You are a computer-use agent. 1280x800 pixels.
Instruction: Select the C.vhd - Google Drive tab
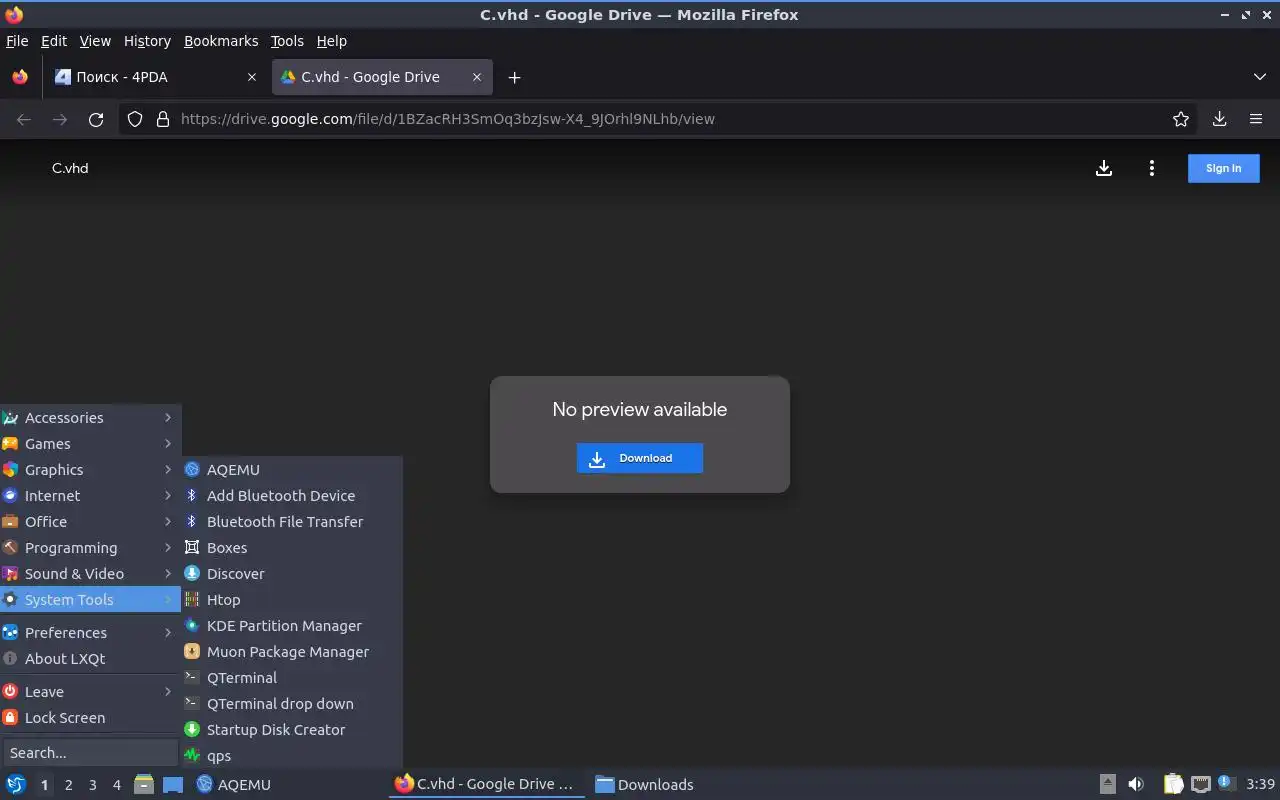[x=382, y=77]
